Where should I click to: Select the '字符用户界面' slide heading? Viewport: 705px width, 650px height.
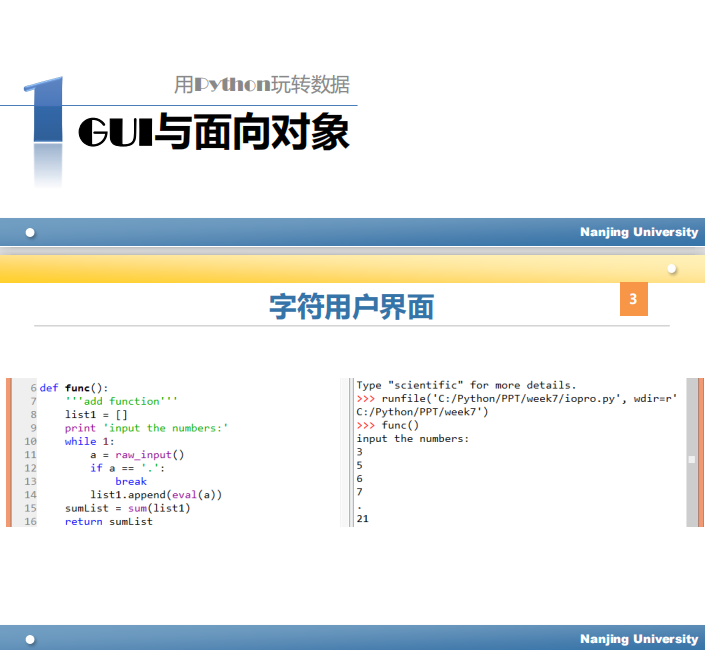point(351,306)
